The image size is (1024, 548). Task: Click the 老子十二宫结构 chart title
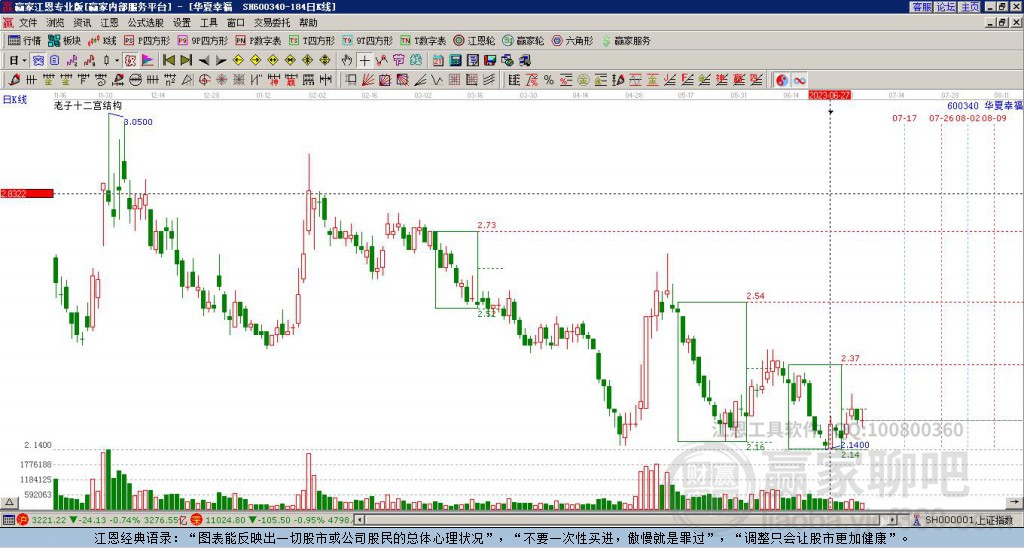[x=88, y=105]
